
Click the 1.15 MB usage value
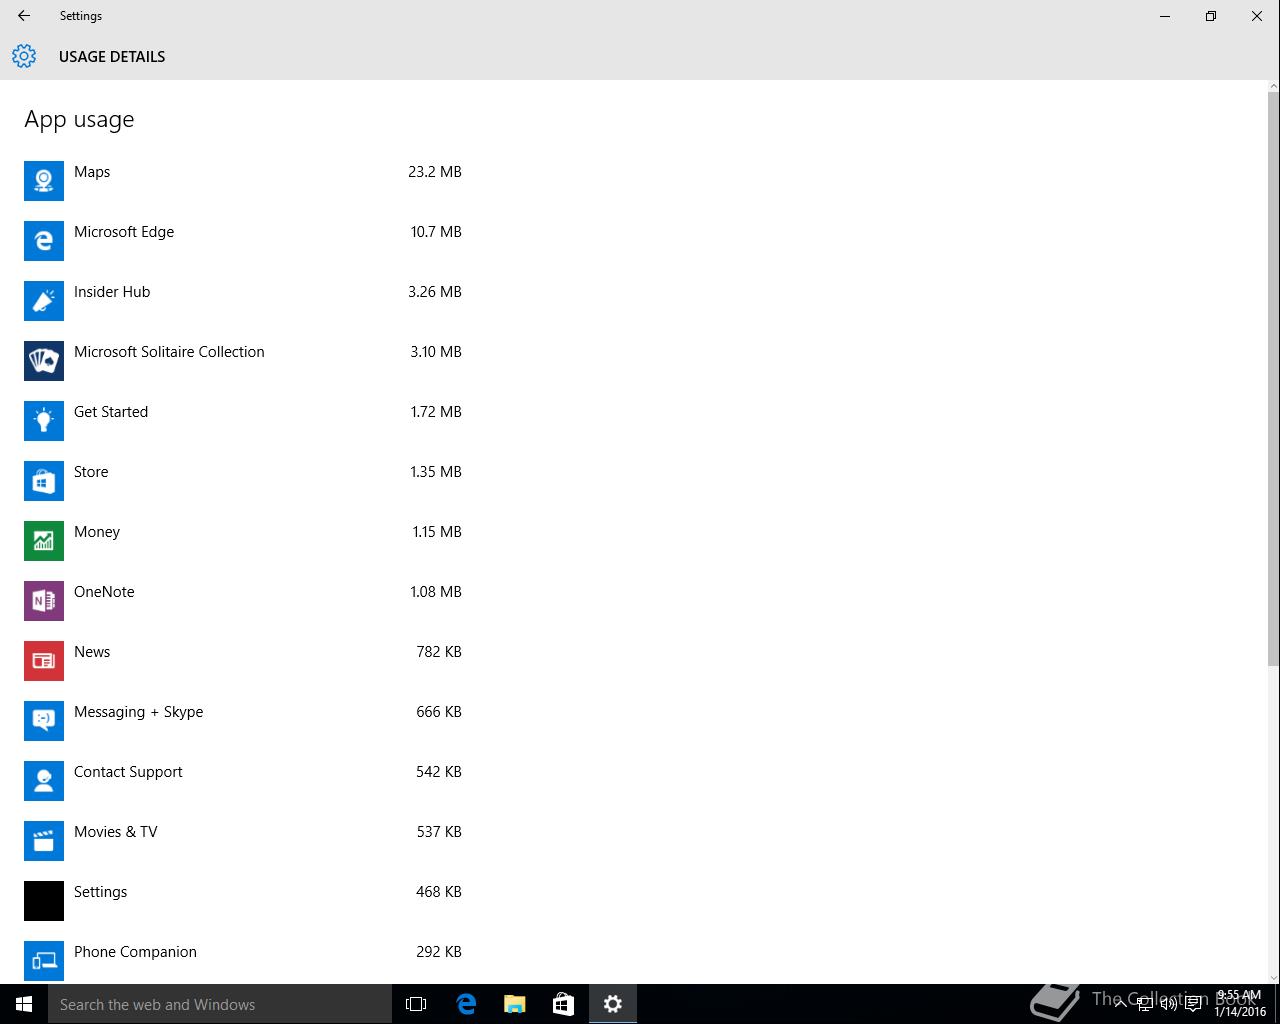437,532
